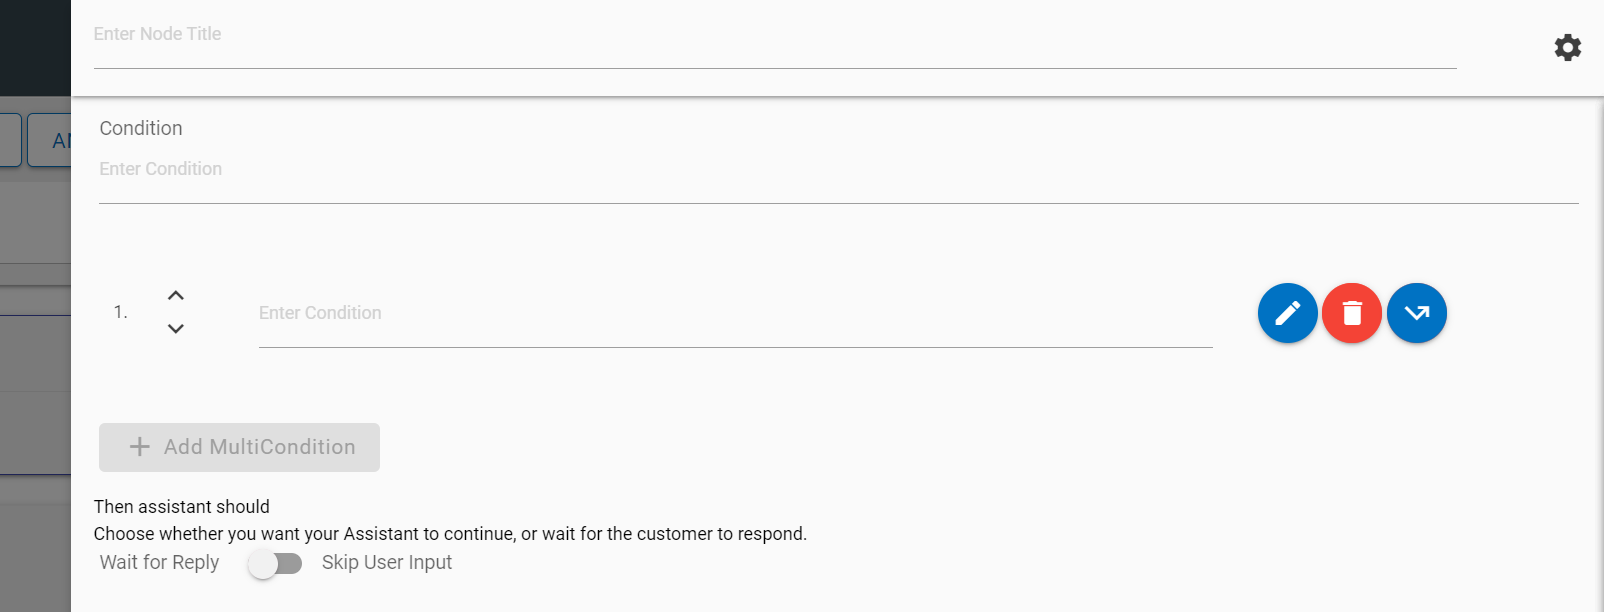Delete condition 1 using the trash icon
The width and height of the screenshot is (1604, 612).
coord(1352,313)
